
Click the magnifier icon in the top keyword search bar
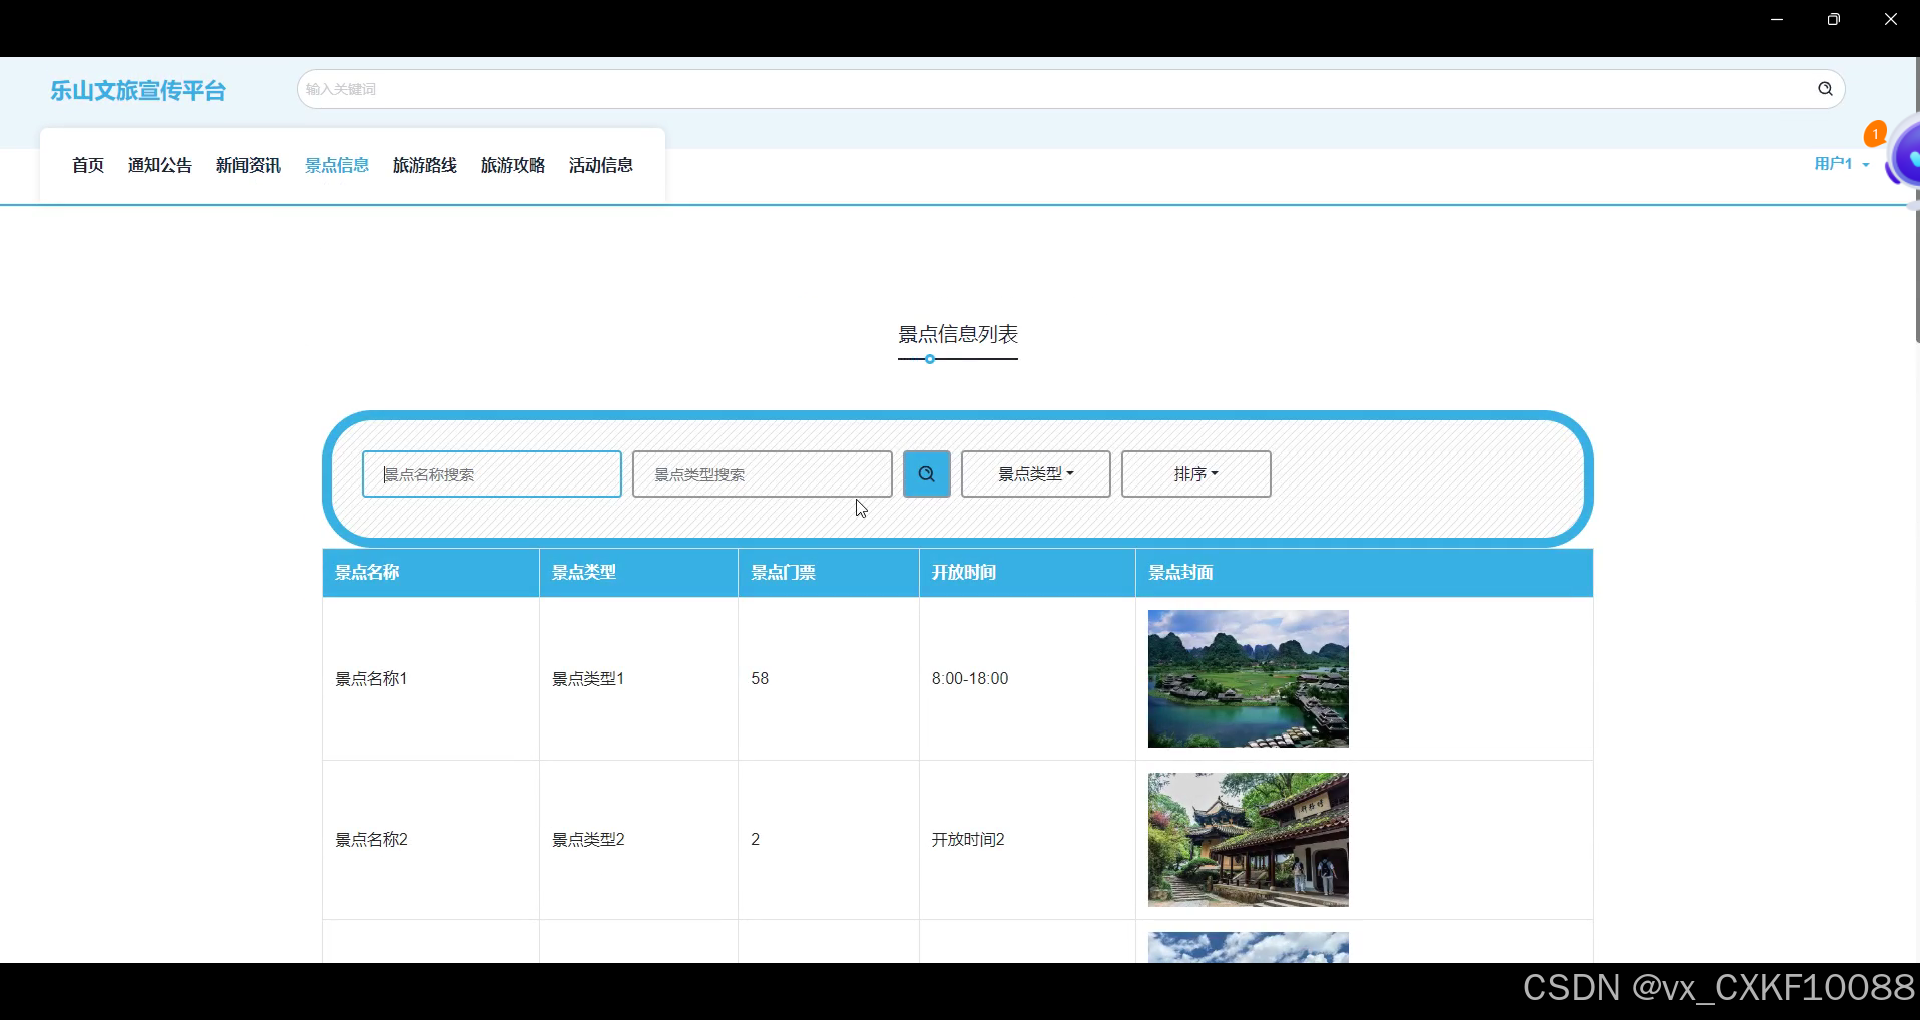tap(1825, 89)
